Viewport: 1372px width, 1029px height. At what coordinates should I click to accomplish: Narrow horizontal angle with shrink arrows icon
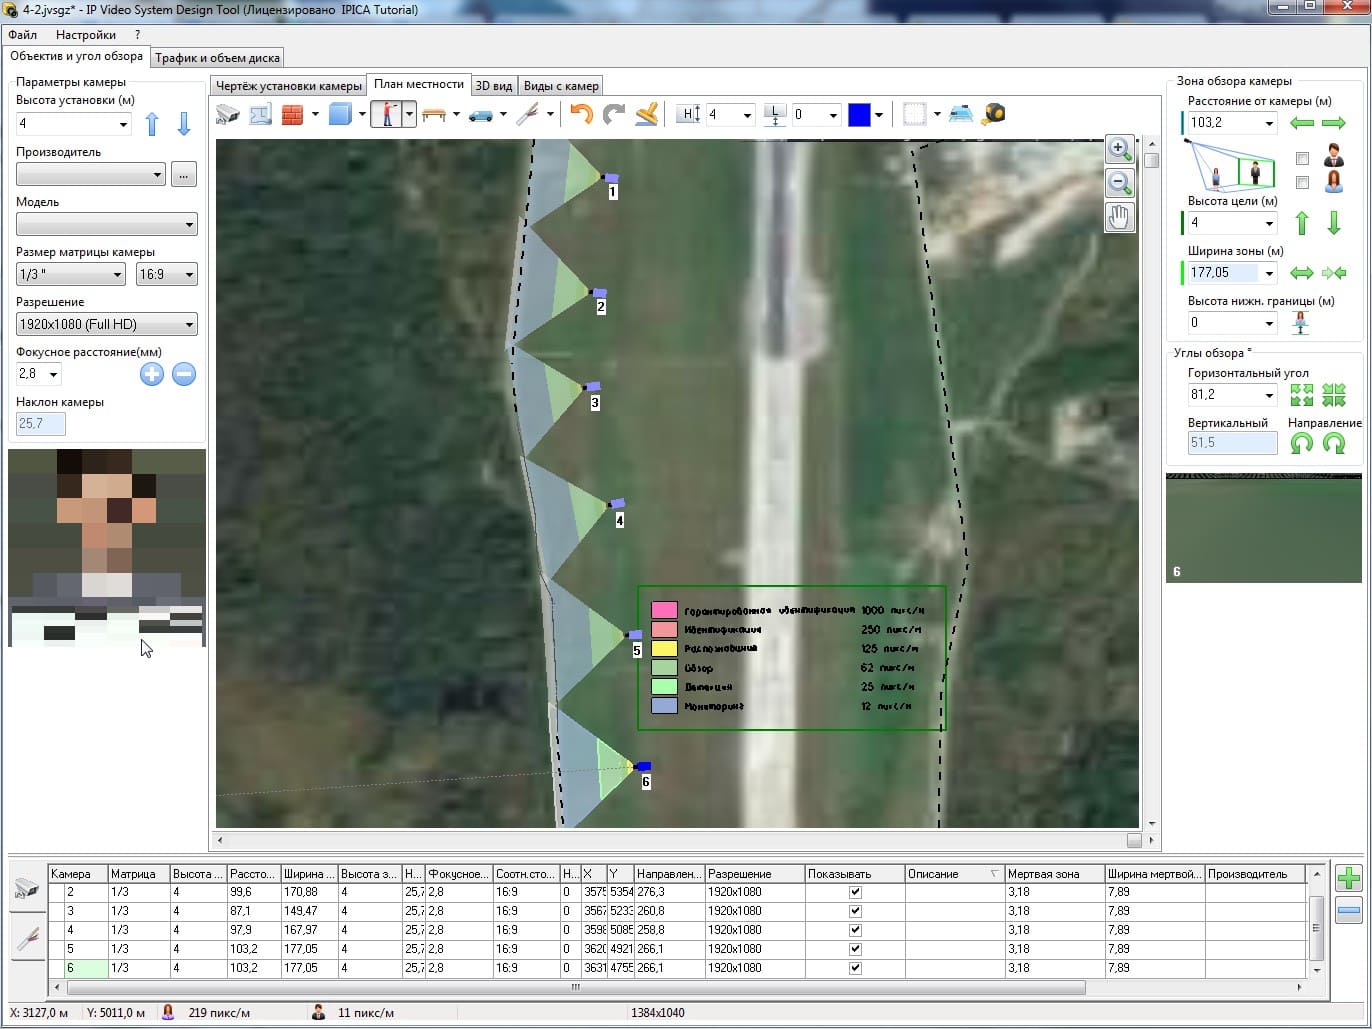[1334, 395]
